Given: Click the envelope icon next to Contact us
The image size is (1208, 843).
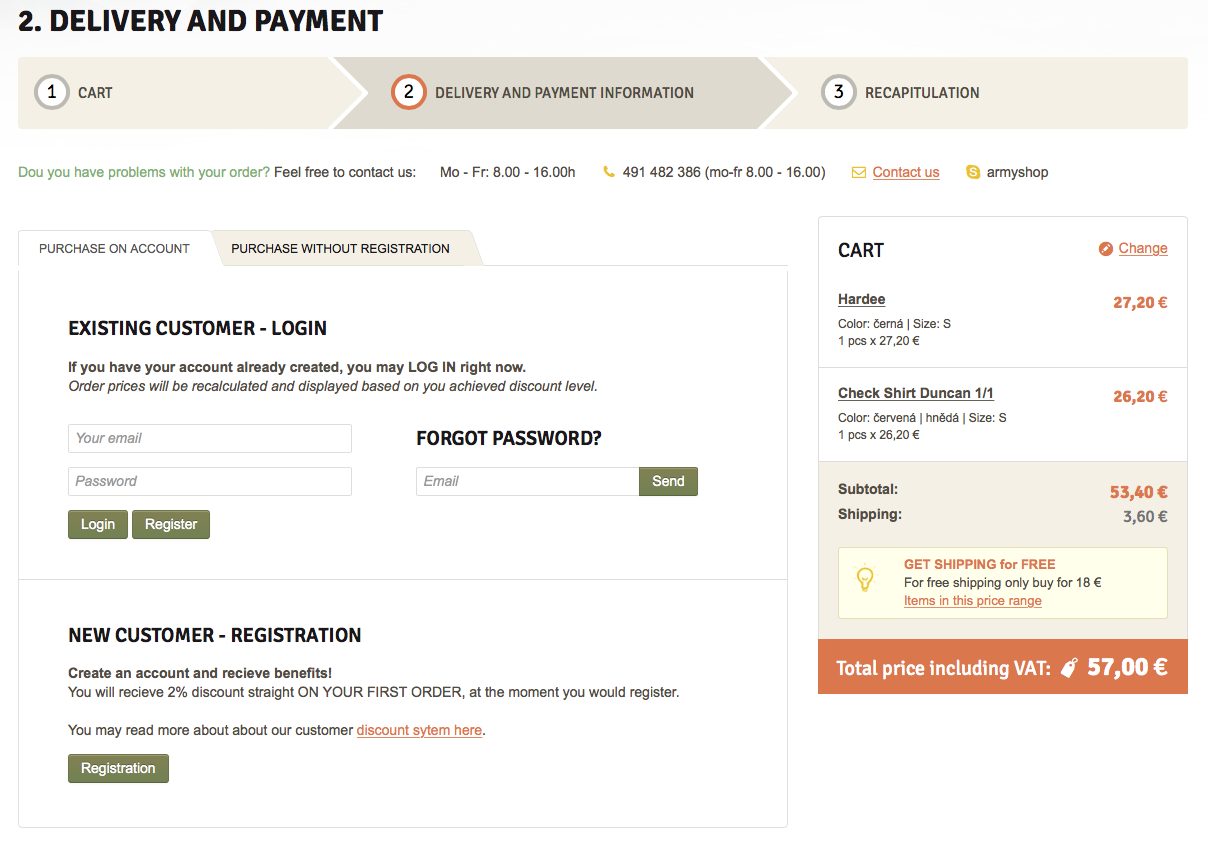Looking at the screenshot, I should [858, 172].
